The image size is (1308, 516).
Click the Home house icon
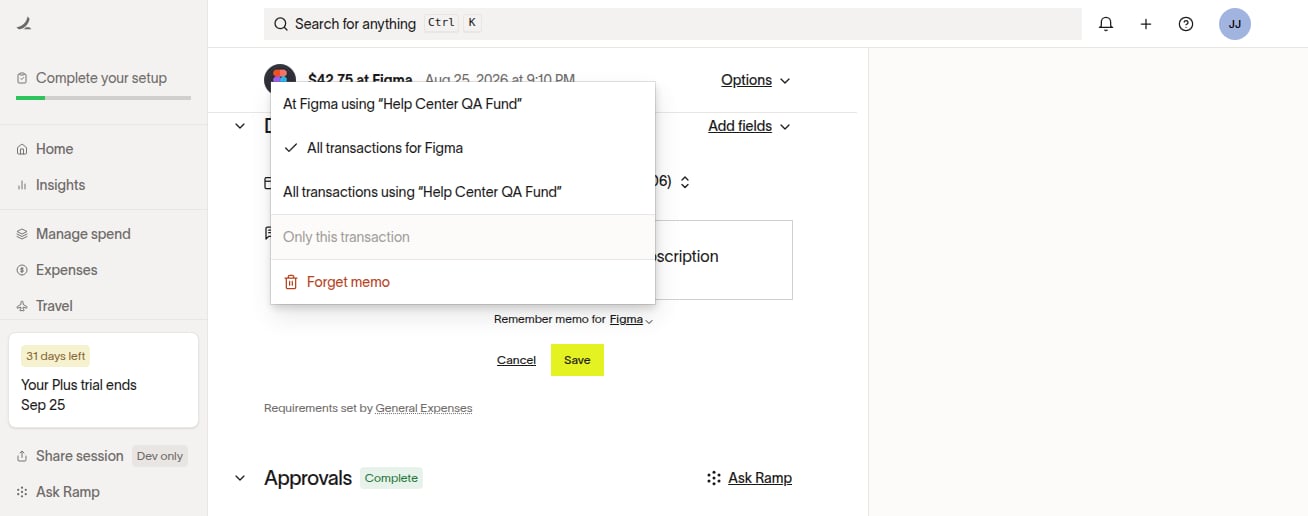pyautogui.click(x=22, y=149)
